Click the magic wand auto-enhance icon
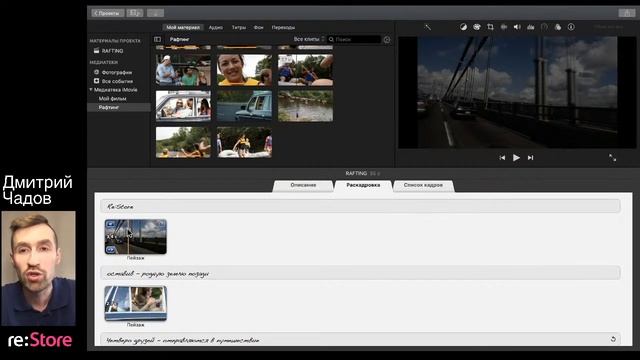The image size is (640, 360). pos(427,27)
